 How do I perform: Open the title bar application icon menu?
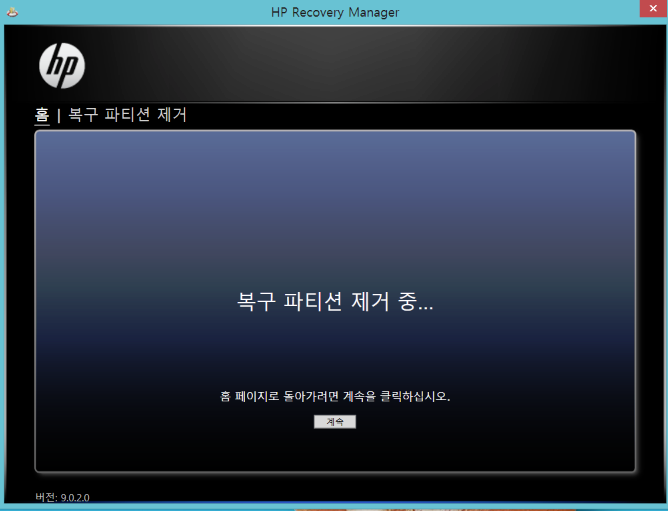[12, 12]
